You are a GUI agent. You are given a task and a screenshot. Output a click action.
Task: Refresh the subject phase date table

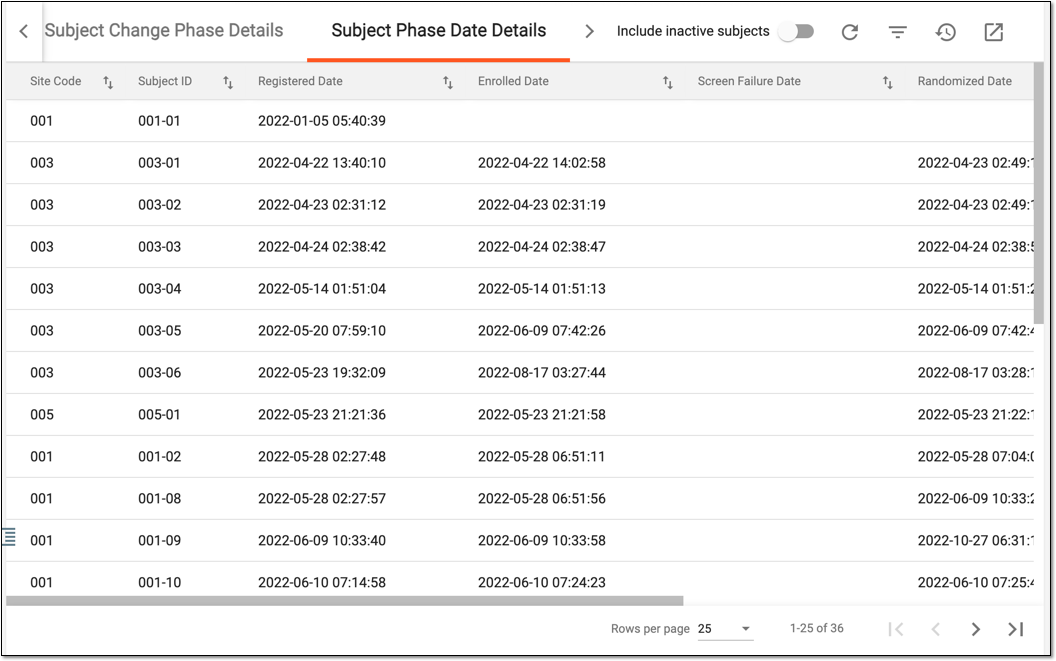point(850,32)
